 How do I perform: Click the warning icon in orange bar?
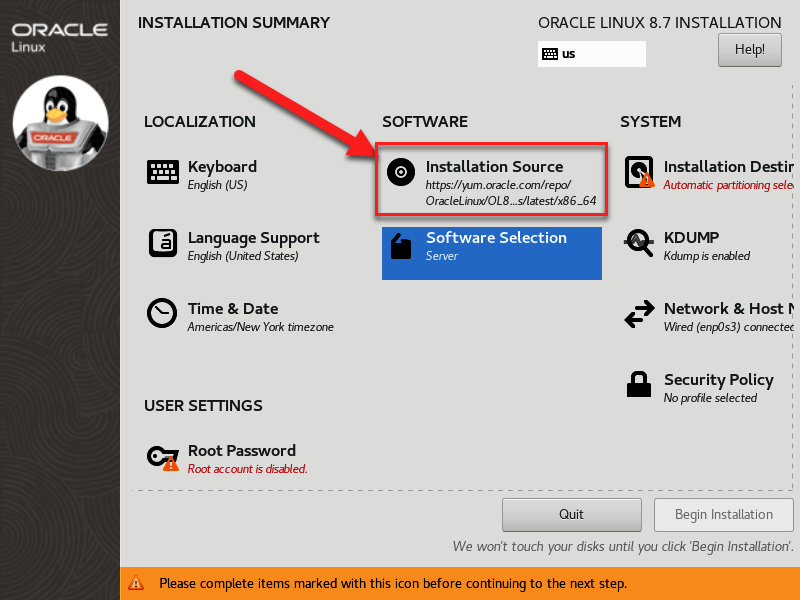click(x=136, y=583)
